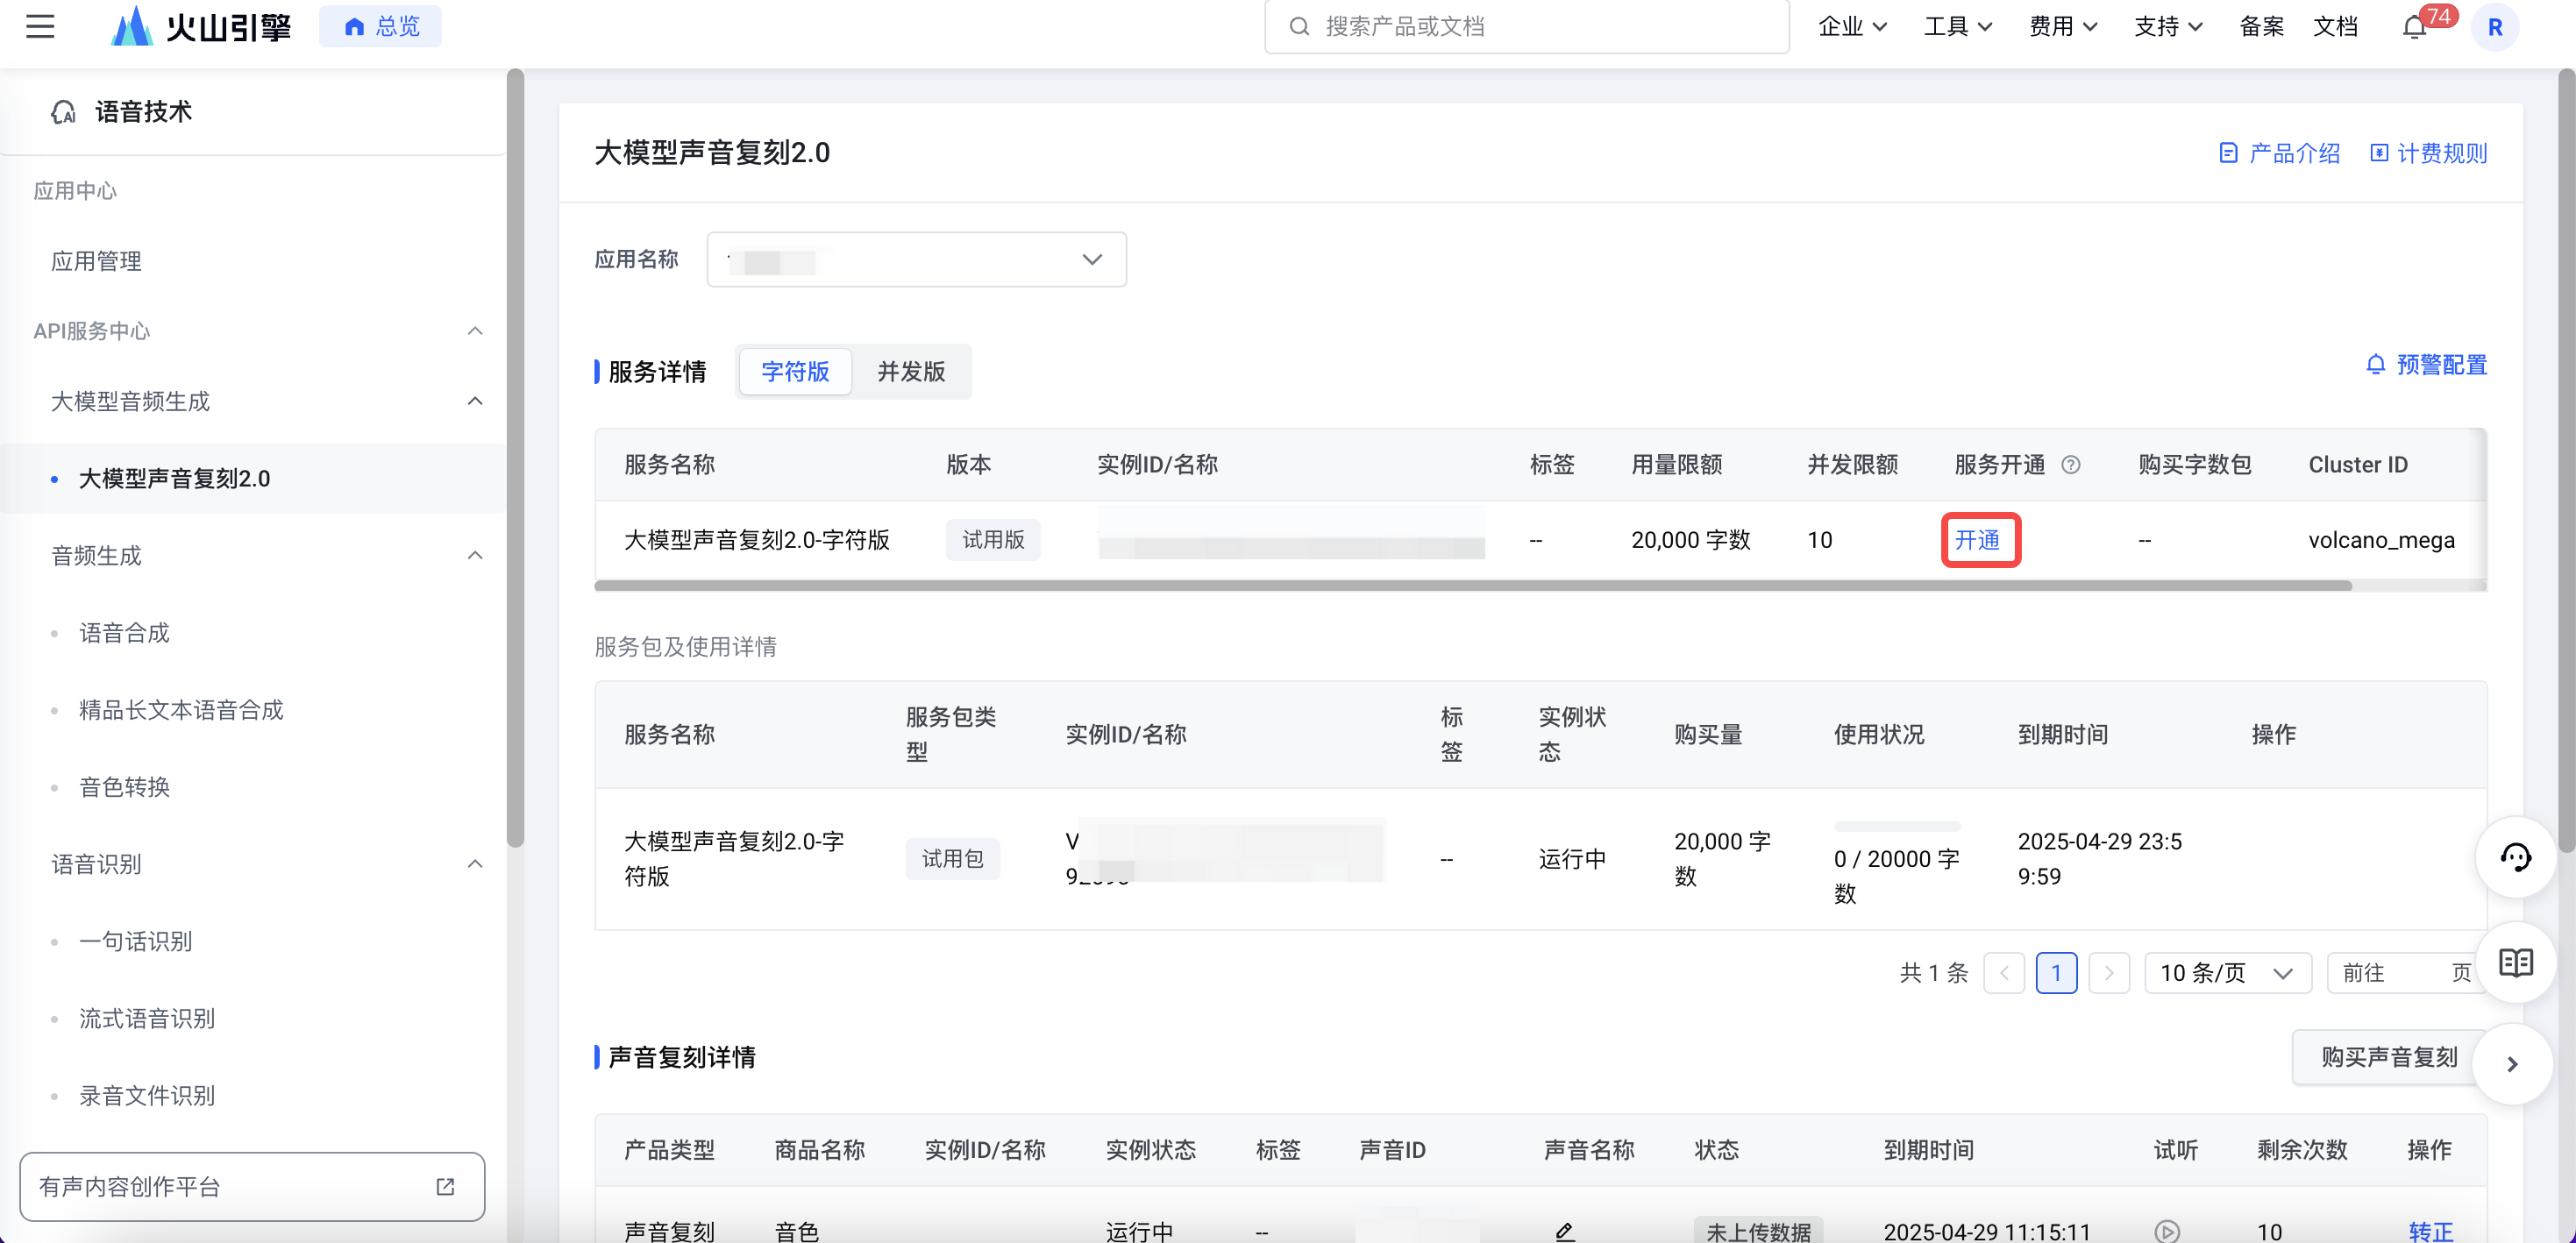Image resolution: width=2576 pixels, height=1243 pixels.
Task: Open the hamburger navigation menu
Action: (x=40, y=26)
